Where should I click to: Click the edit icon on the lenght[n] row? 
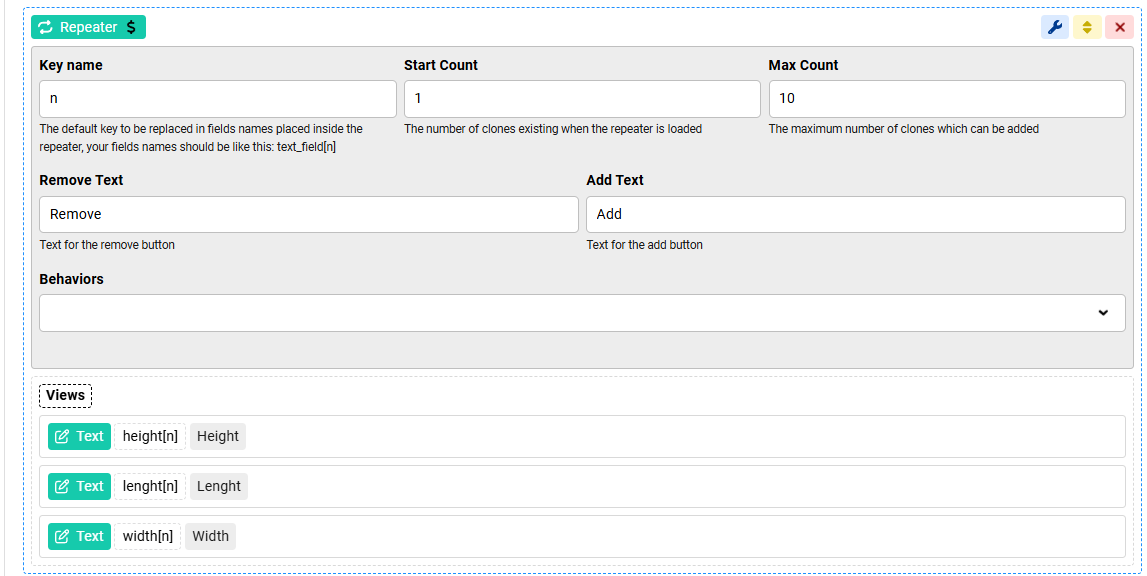pos(62,486)
